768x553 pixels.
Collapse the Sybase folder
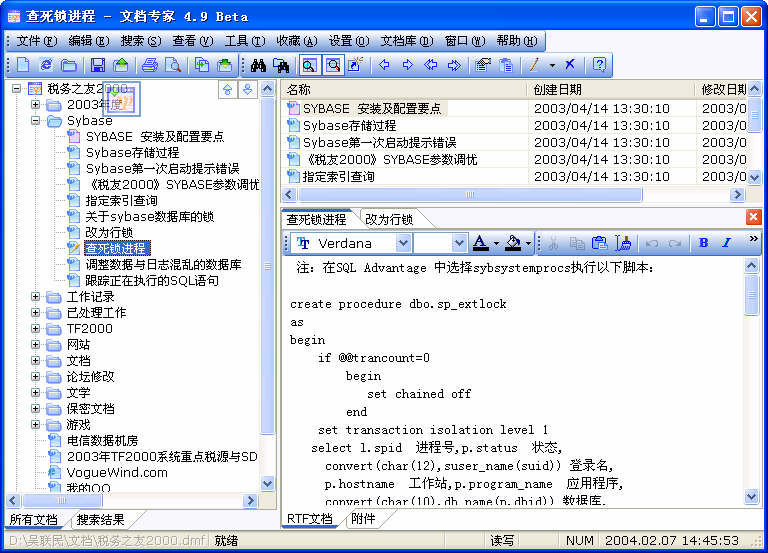(35, 120)
